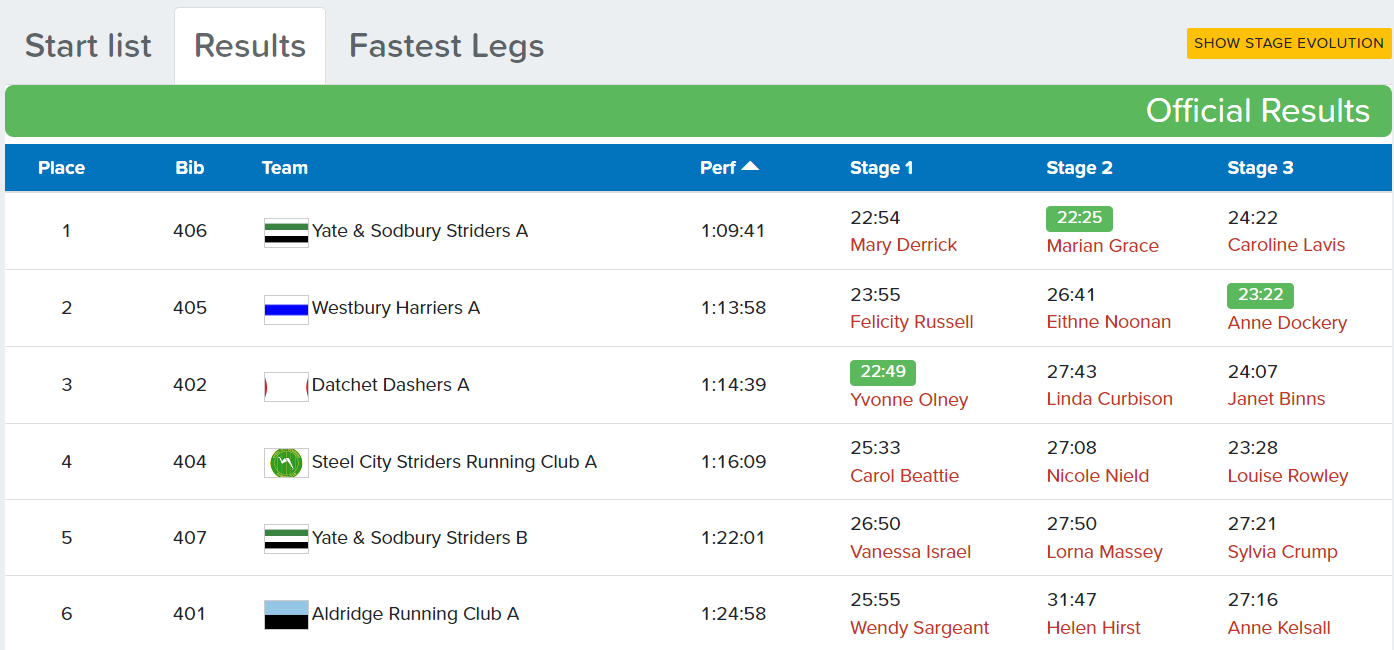Click the Yate & Sodbury Striders B flag icon
1394x650 pixels.
(x=285, y=538)
